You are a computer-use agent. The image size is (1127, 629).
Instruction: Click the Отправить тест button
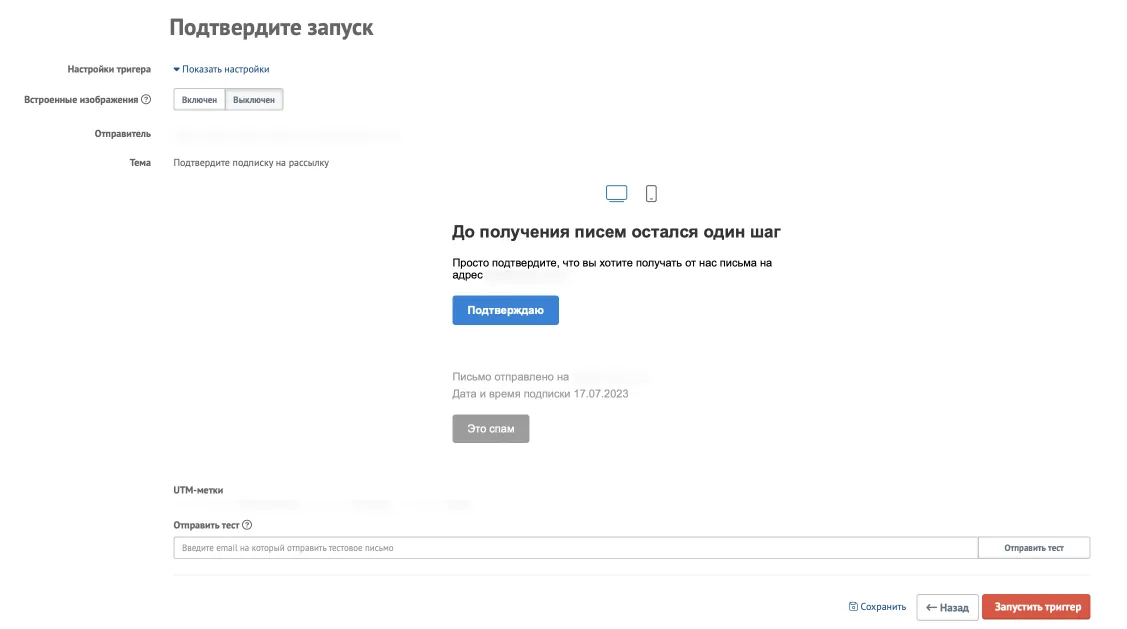[1034, 548]
